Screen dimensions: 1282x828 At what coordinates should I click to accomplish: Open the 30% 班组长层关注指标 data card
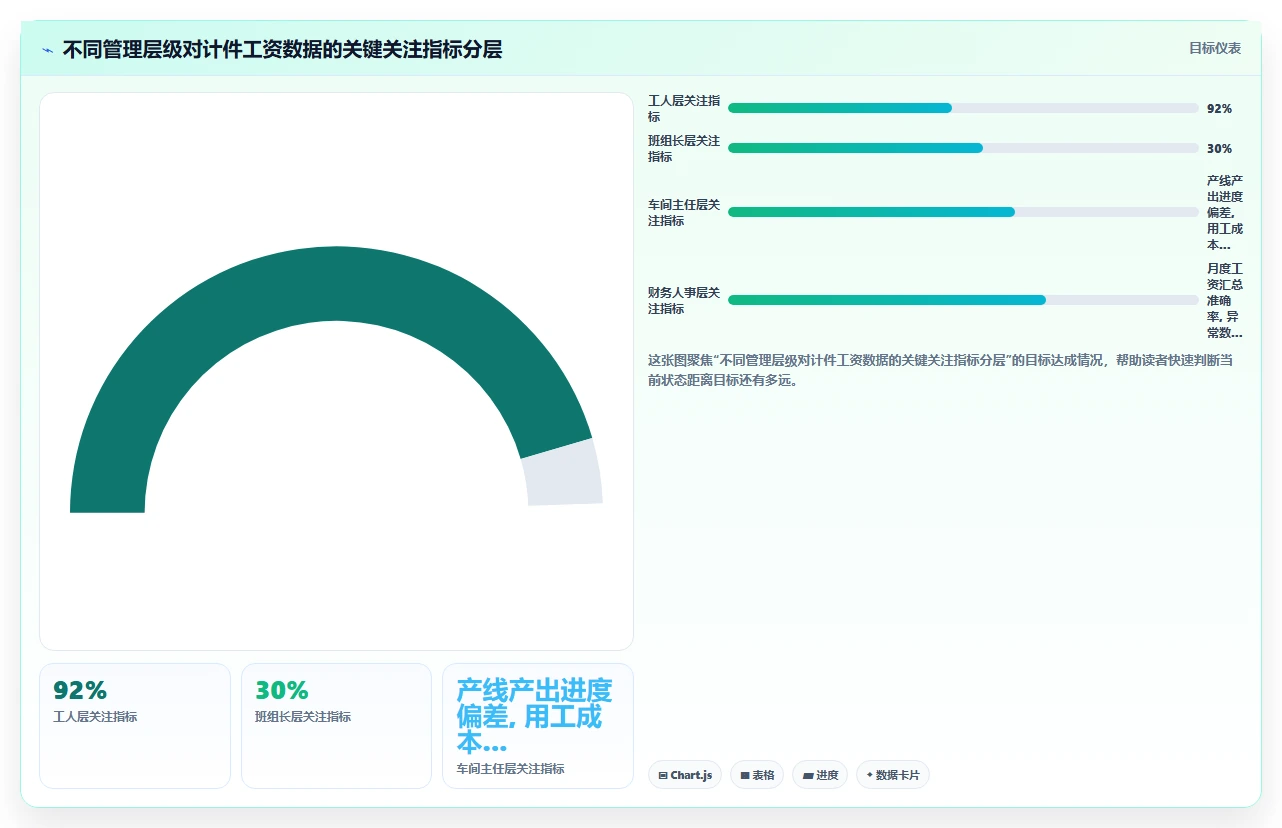pos(336,726)
